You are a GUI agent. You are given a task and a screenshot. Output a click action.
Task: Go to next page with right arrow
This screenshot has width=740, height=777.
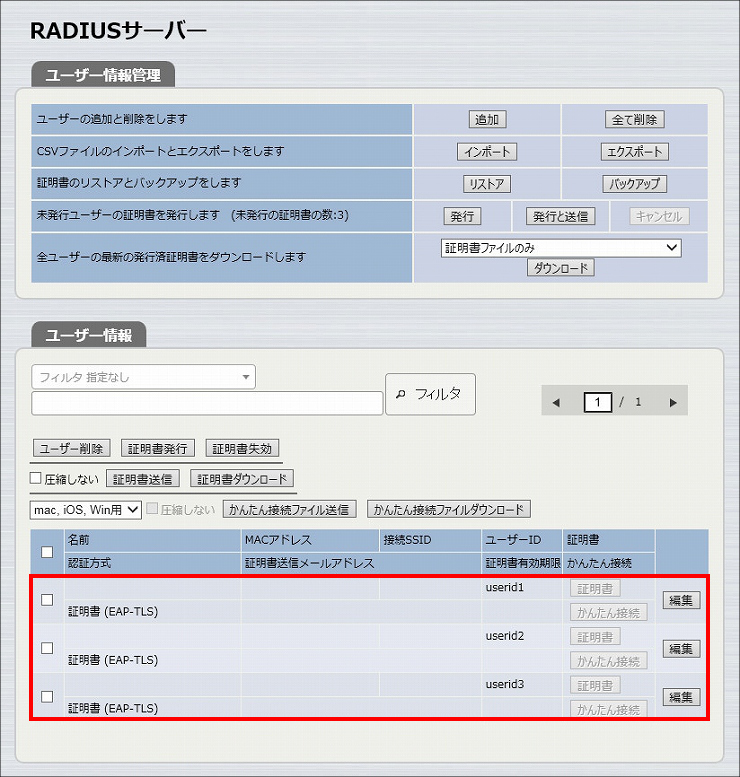pos(673,402)
